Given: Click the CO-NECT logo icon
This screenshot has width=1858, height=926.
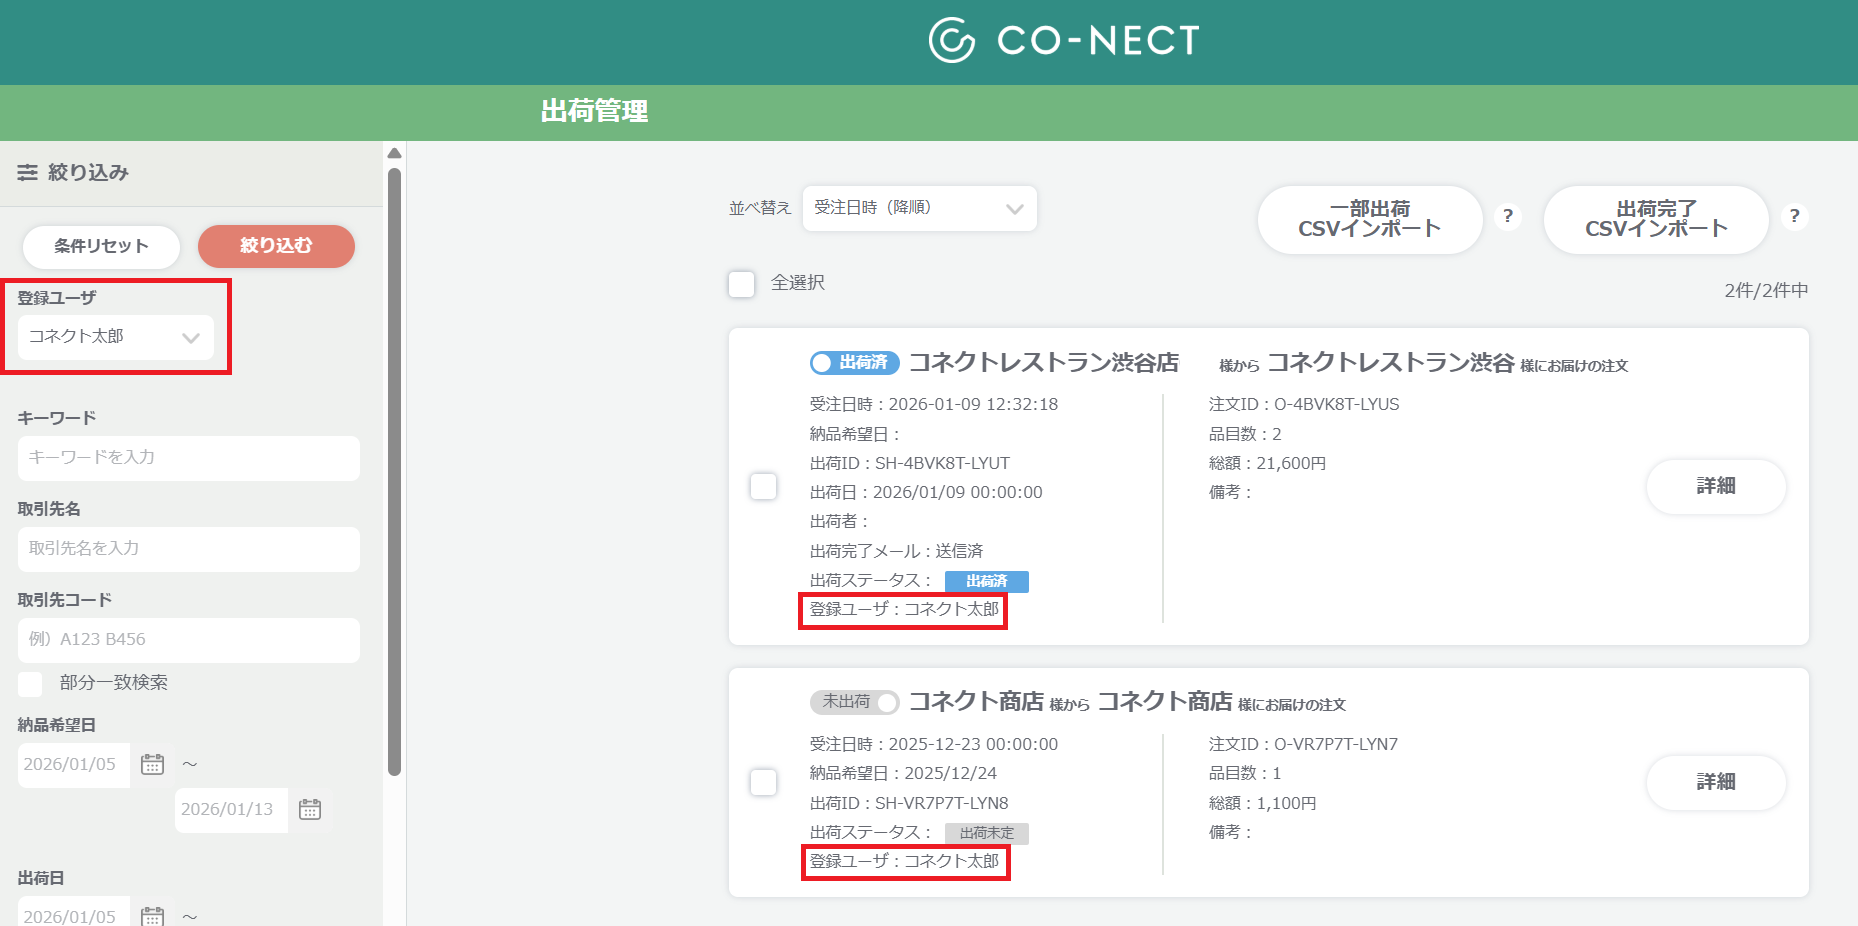Looking at the screenshot, I should pyautogui.click(x=951, y=40).
